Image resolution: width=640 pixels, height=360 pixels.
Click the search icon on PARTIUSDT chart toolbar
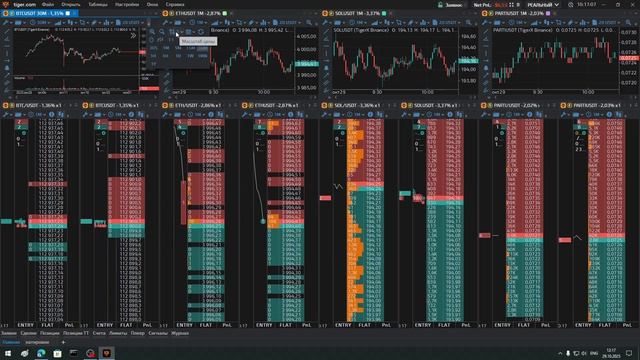(628, 22)
